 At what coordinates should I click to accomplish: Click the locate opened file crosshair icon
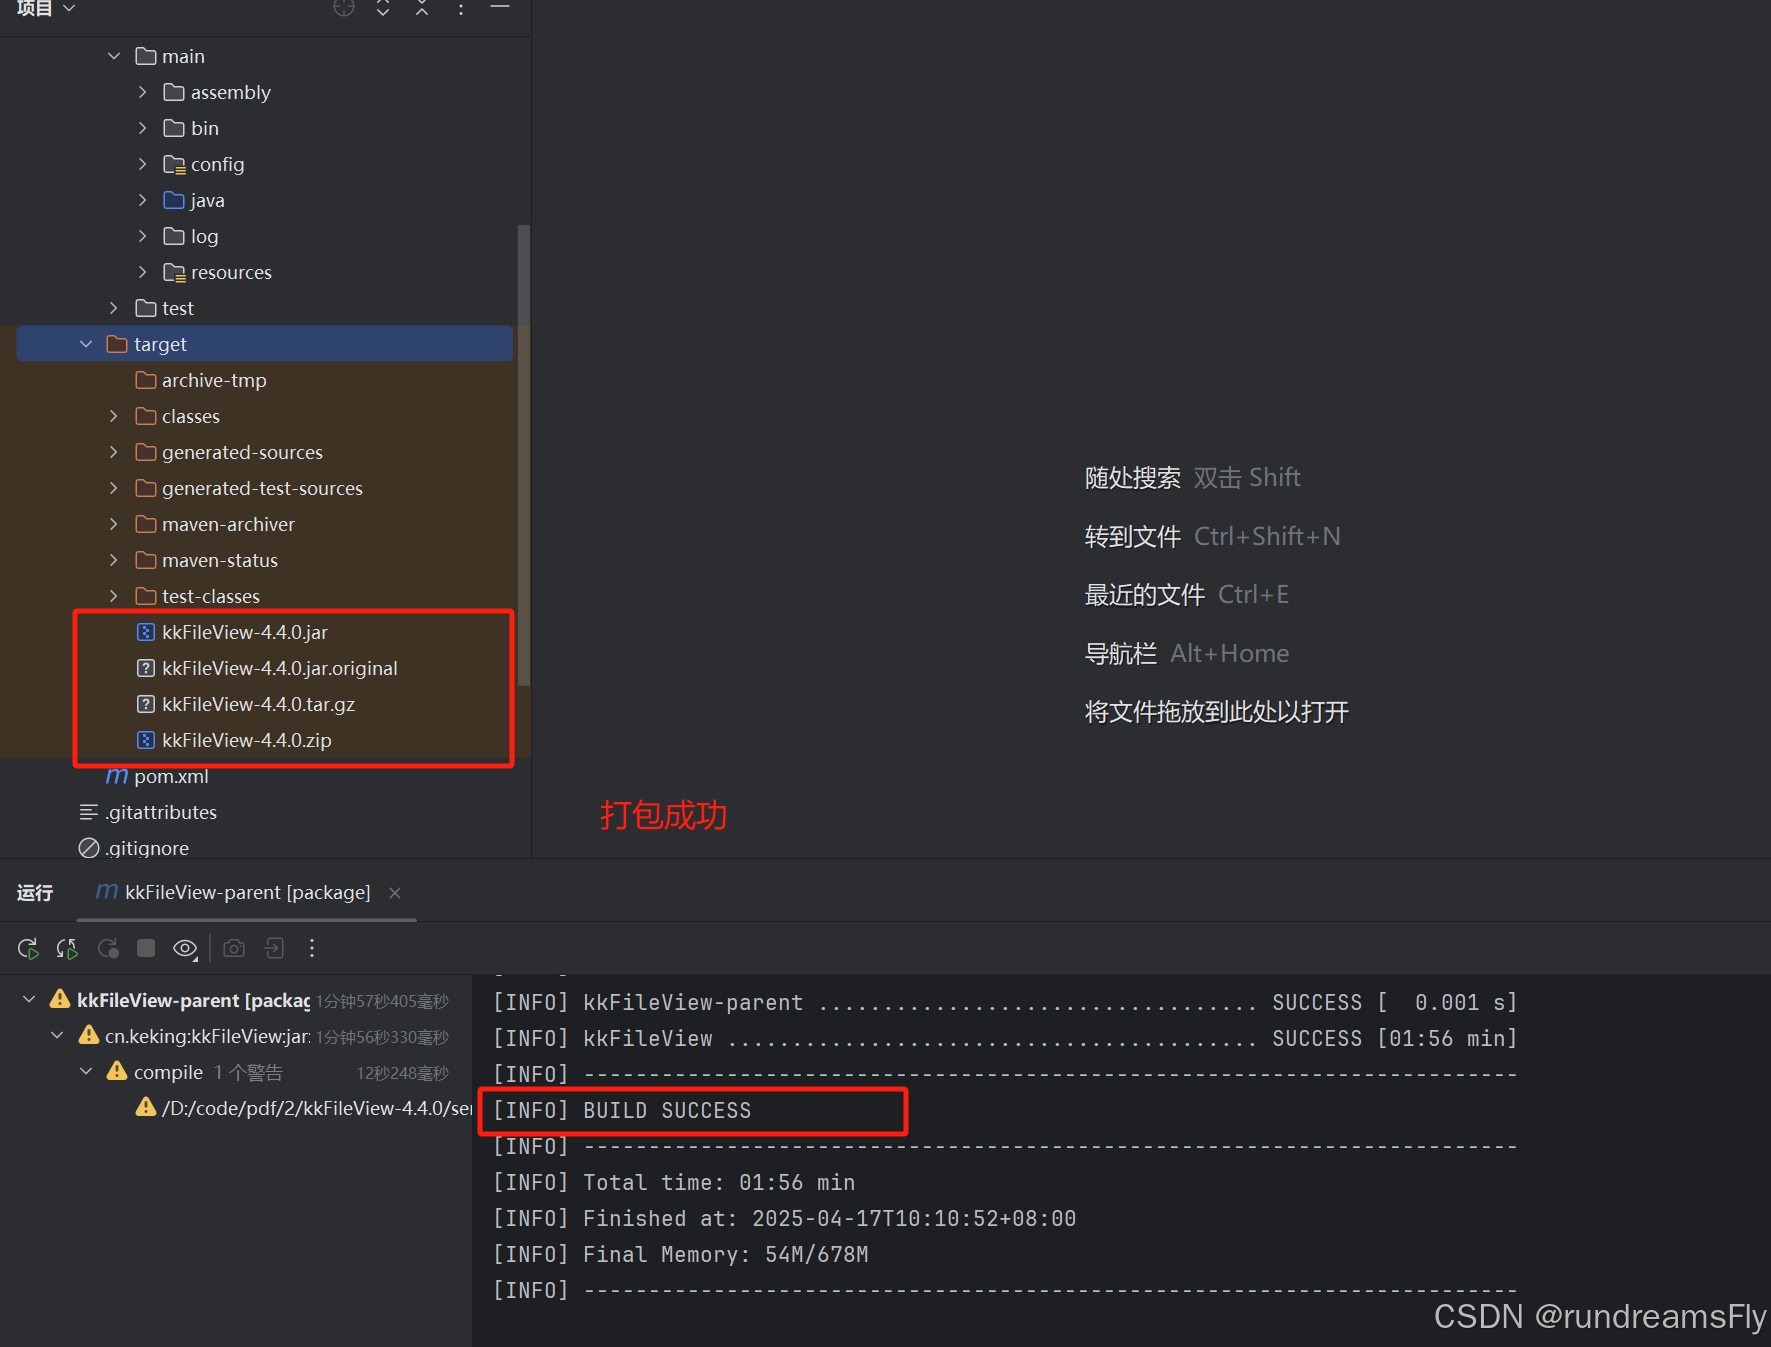pyautogui.click(x=344, y=8)
